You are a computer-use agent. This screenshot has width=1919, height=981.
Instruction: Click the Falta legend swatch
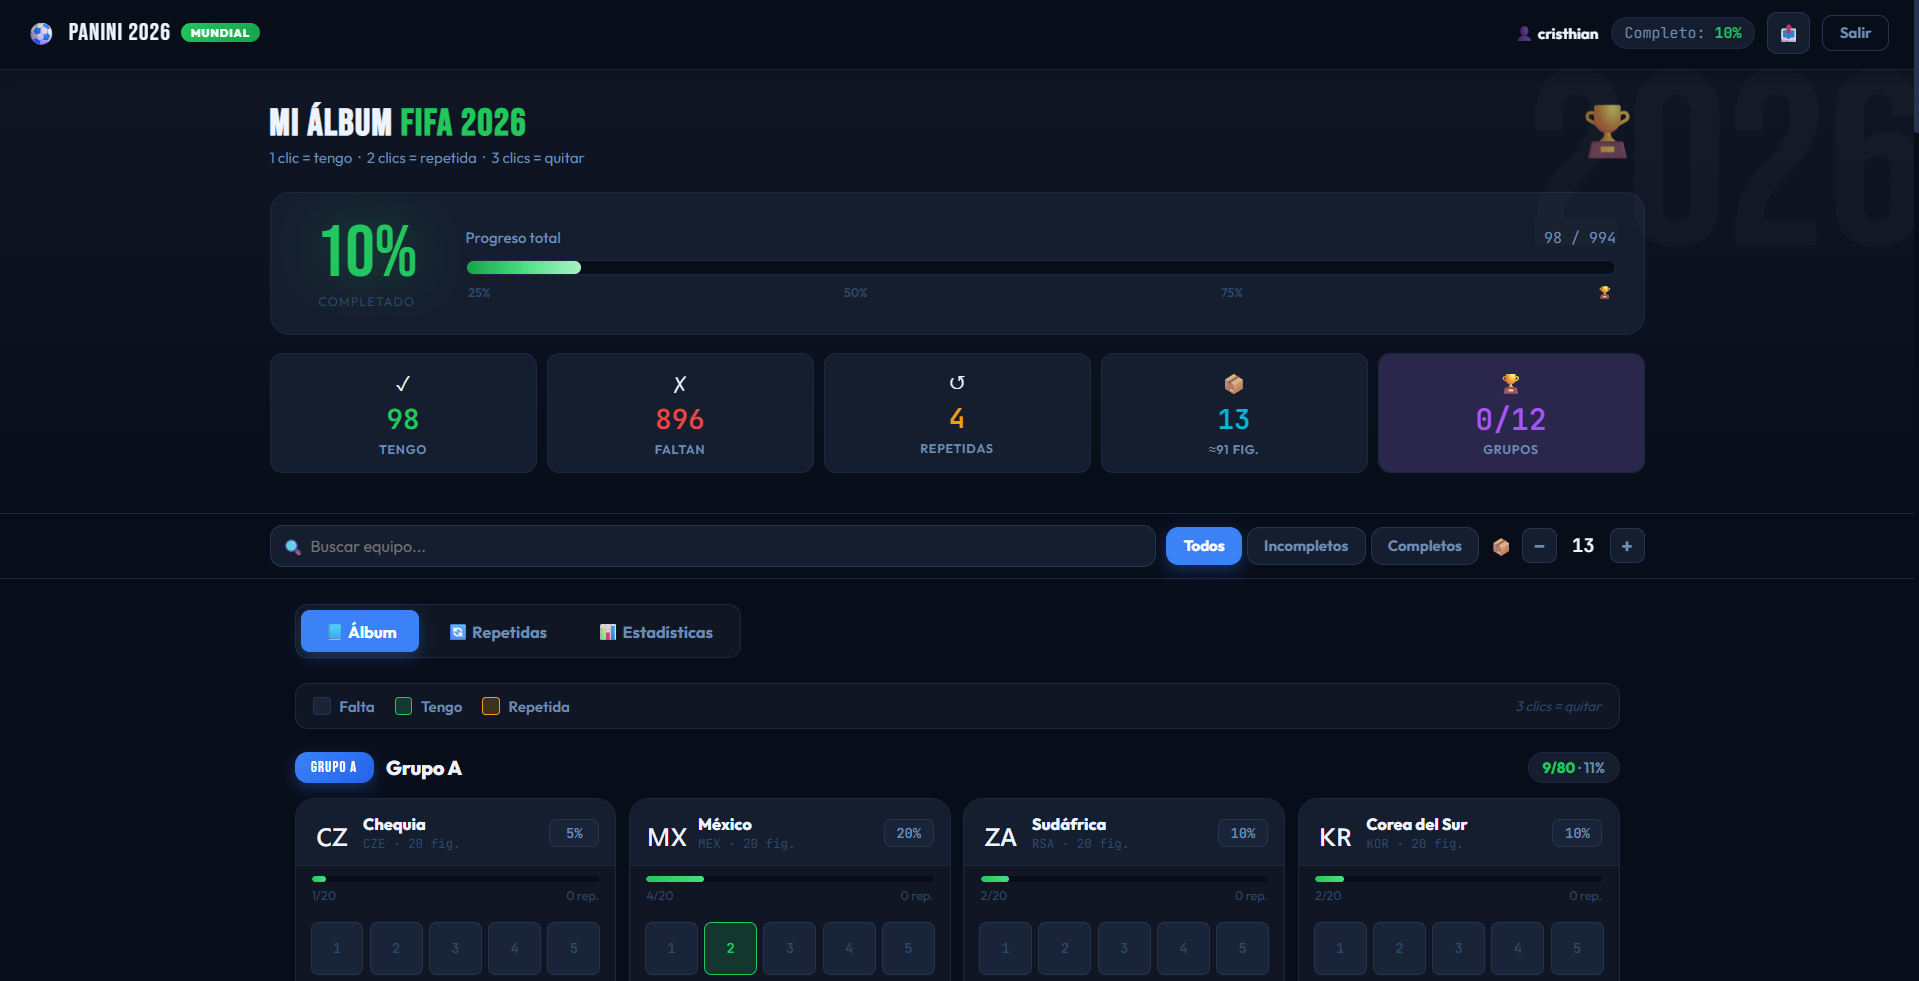[x=322, y=706]
